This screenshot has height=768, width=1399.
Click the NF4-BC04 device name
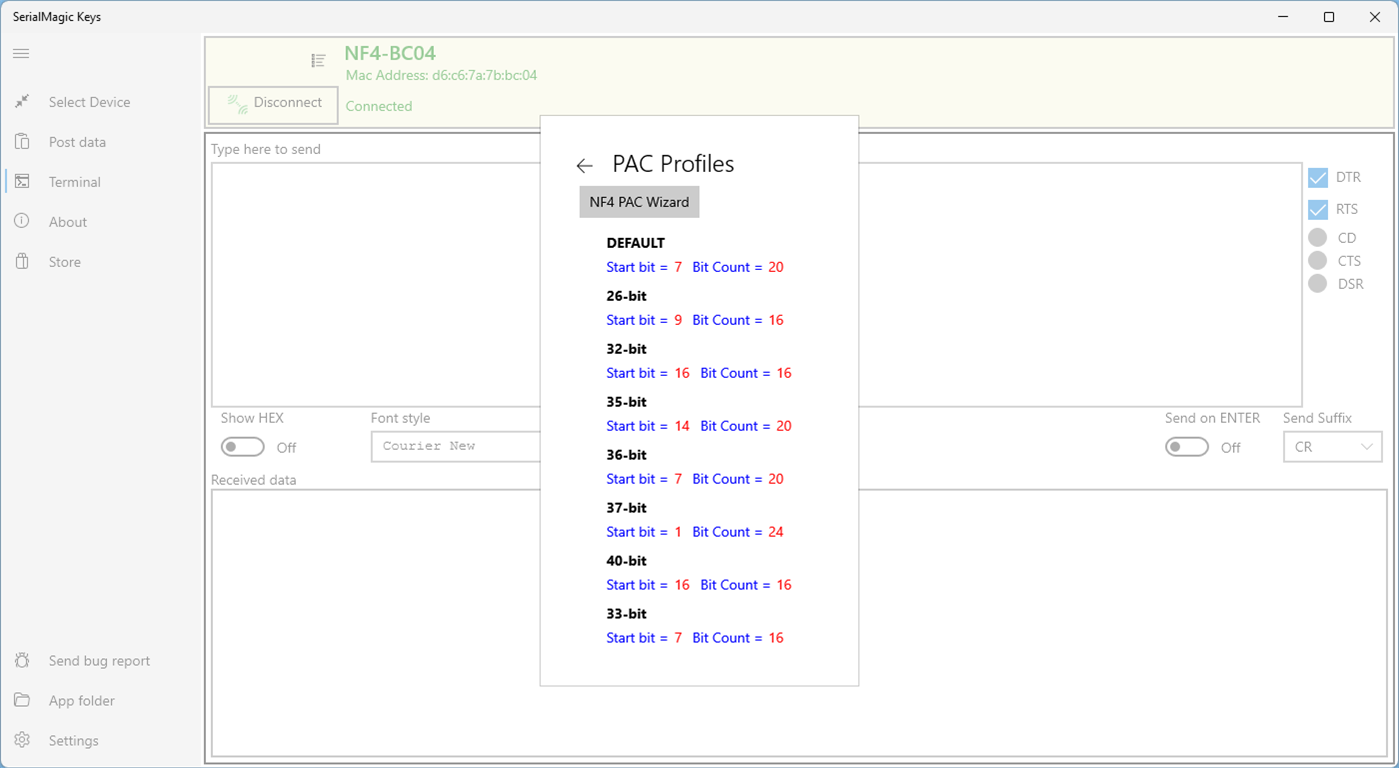(x=390, y=53)
